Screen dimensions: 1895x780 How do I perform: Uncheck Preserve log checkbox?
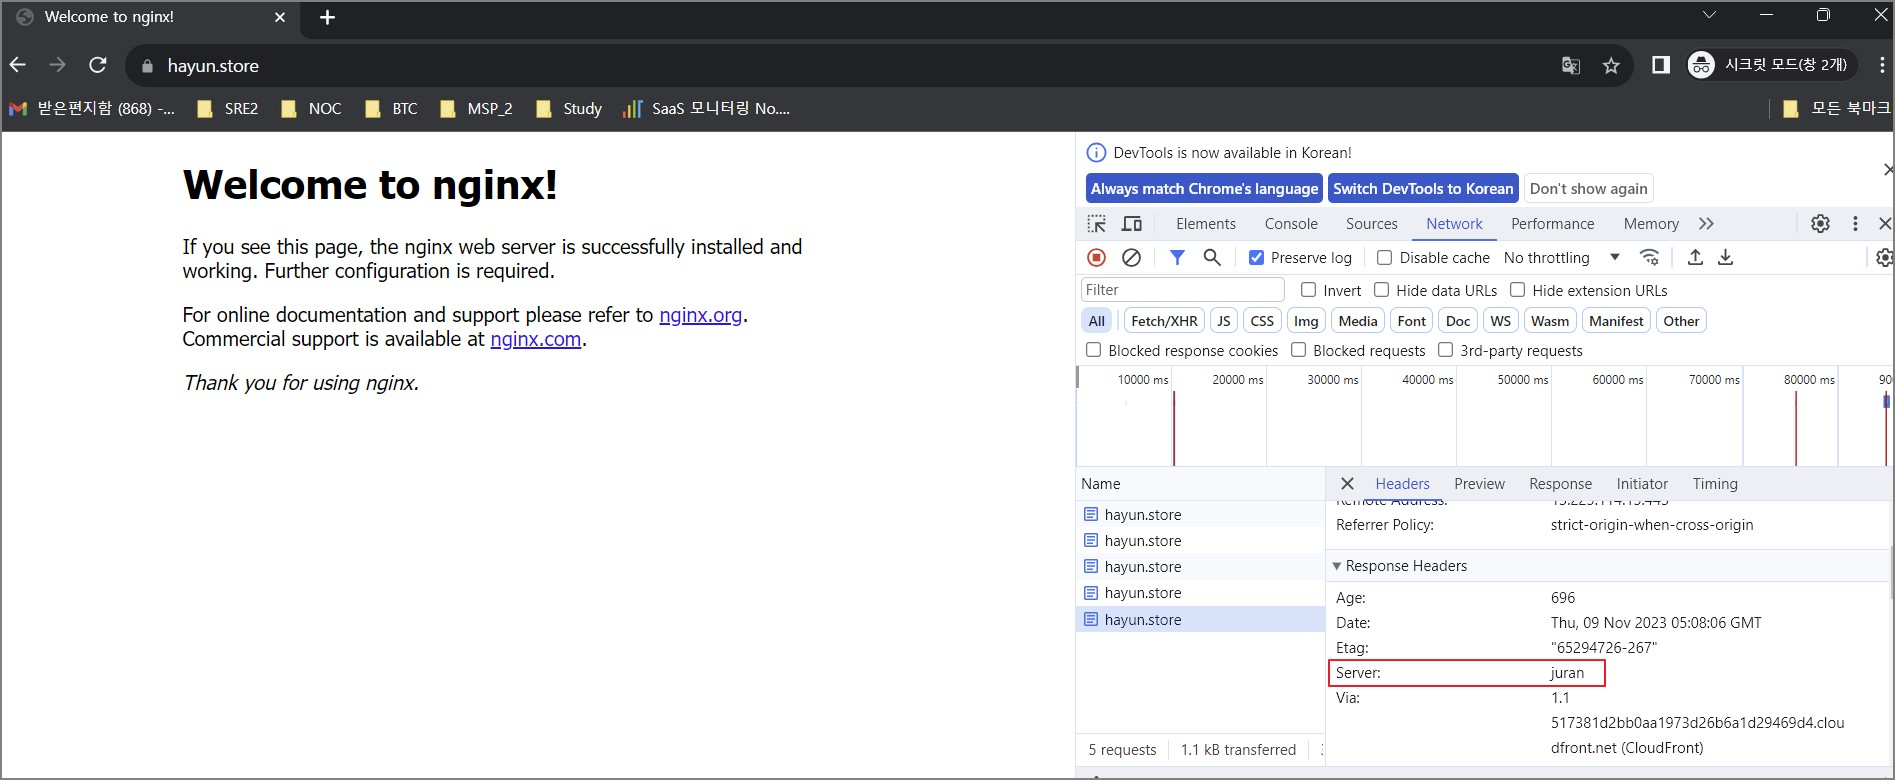[x=1257, y=258]
